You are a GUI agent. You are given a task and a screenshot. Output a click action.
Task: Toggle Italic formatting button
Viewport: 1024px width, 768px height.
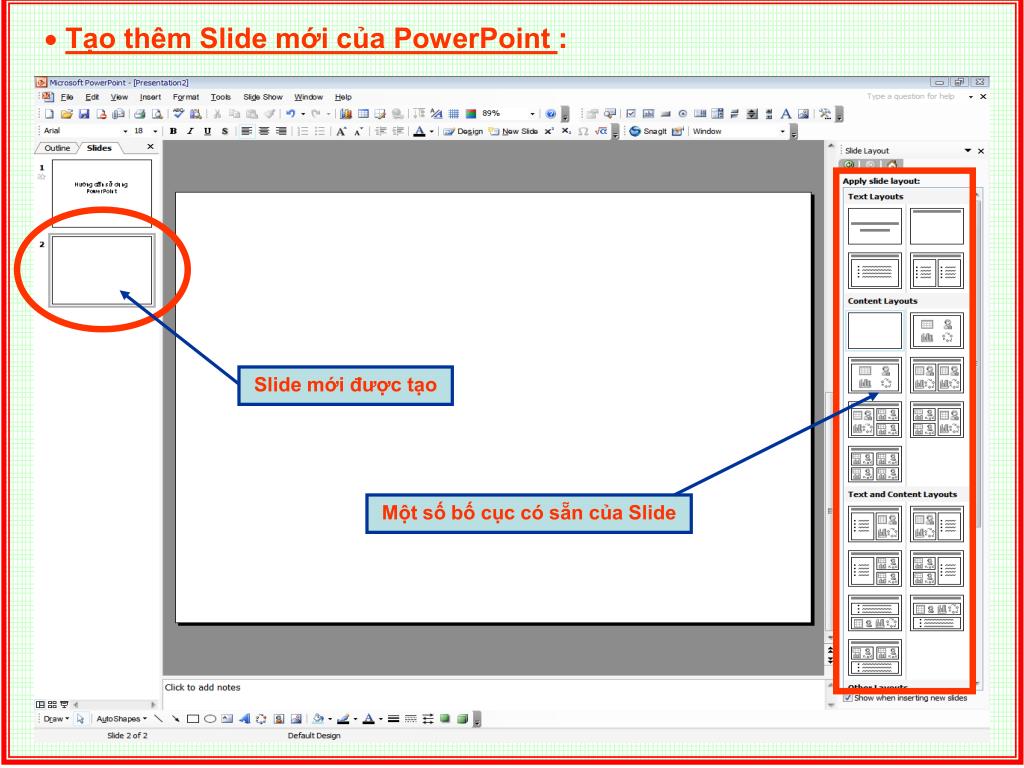click(x=190, y=131)
